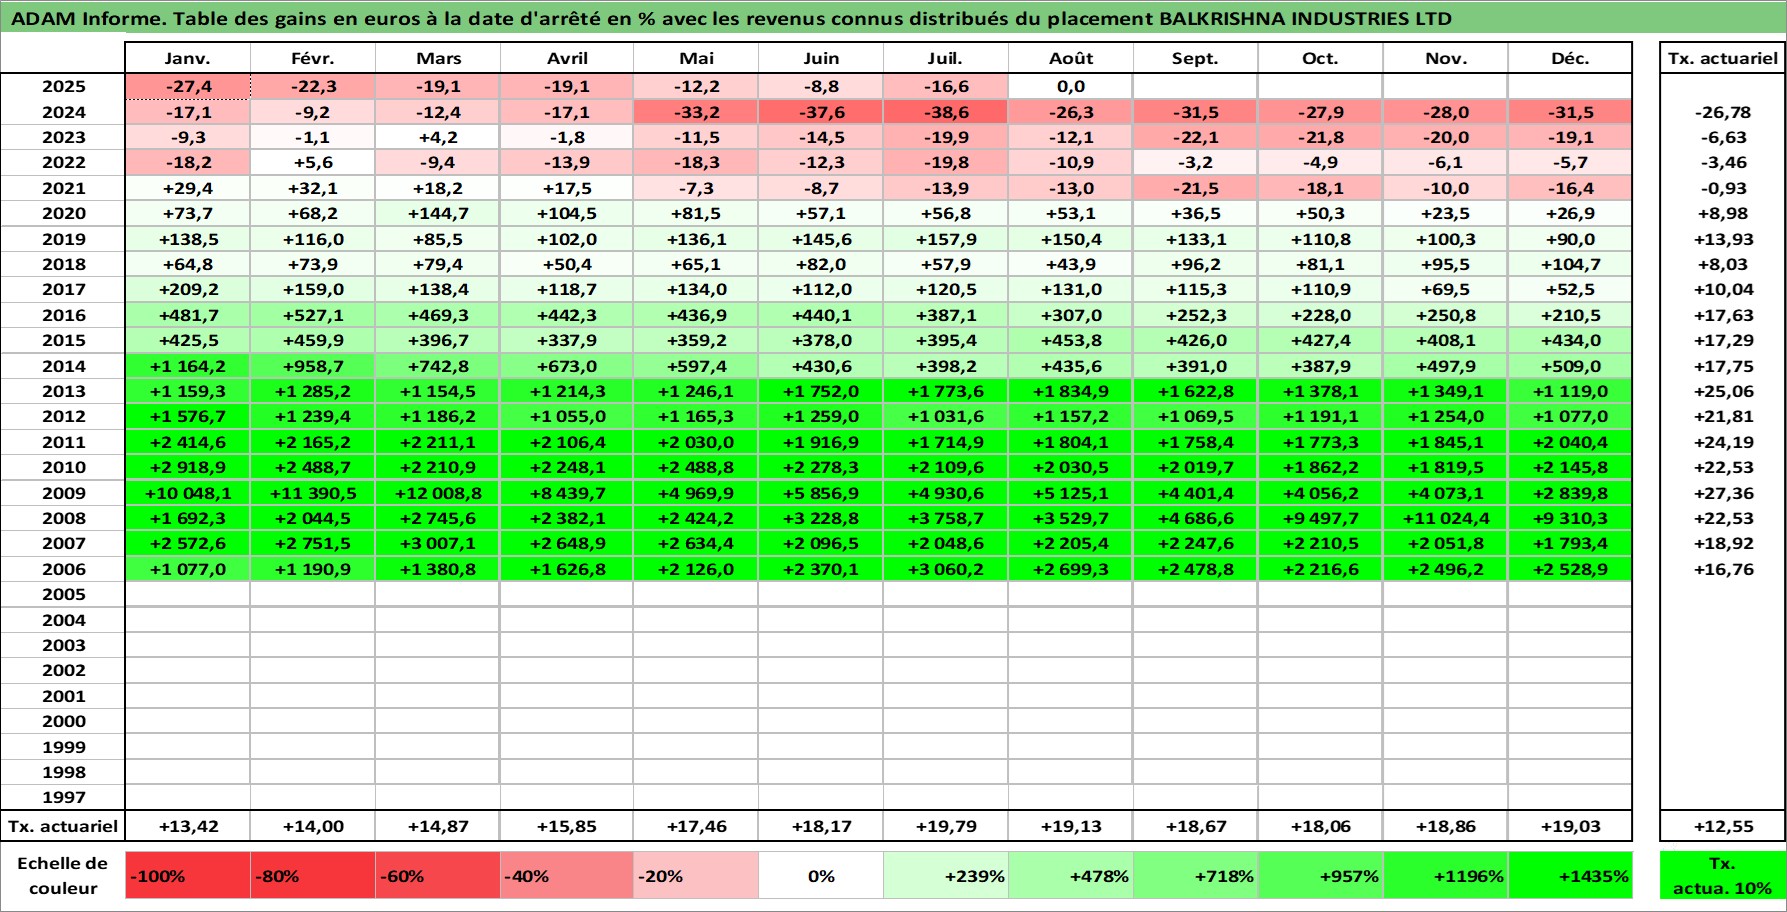Image resolution: width=1787 pixels, height=912 pixels.
Task: Select the Sept. column header
Action: point(1195,58)
